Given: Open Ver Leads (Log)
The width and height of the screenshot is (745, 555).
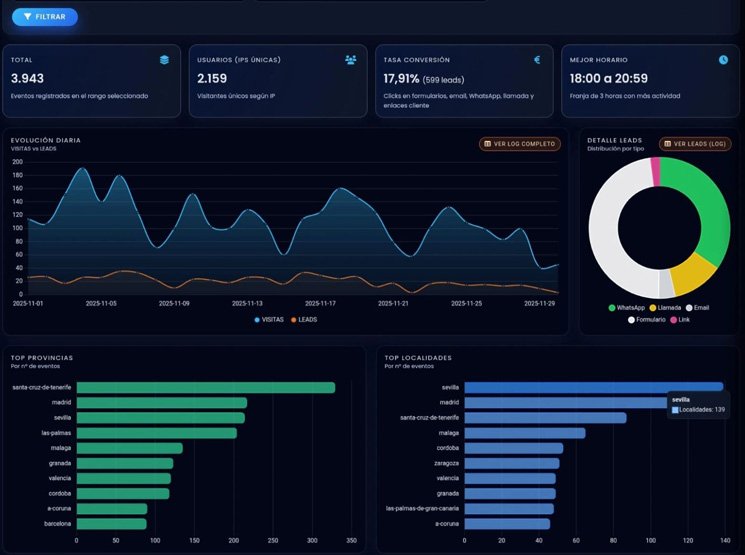Looking at the screenshot, I should coord(694,144).
